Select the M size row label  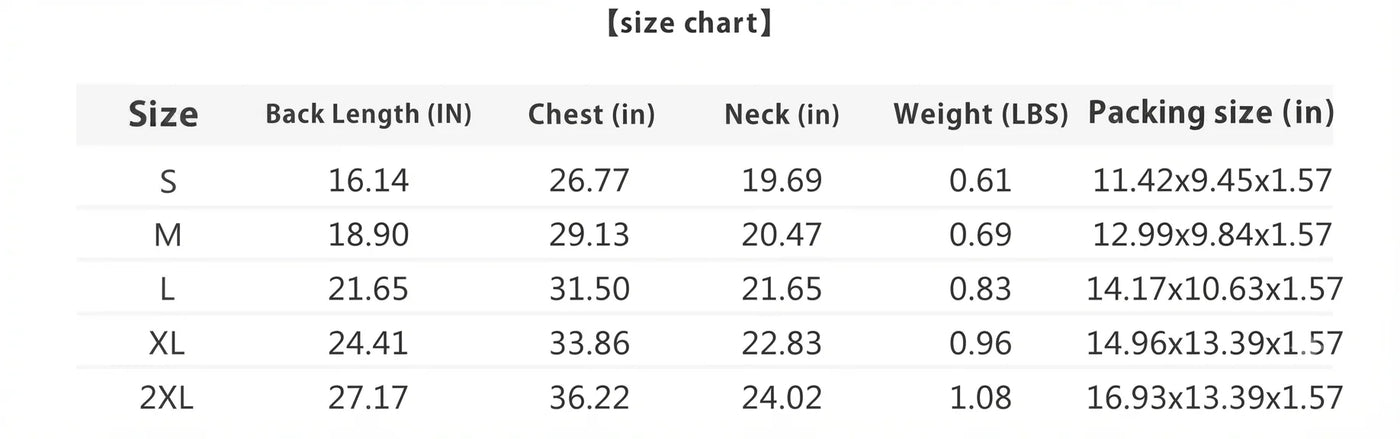point(168,235)
